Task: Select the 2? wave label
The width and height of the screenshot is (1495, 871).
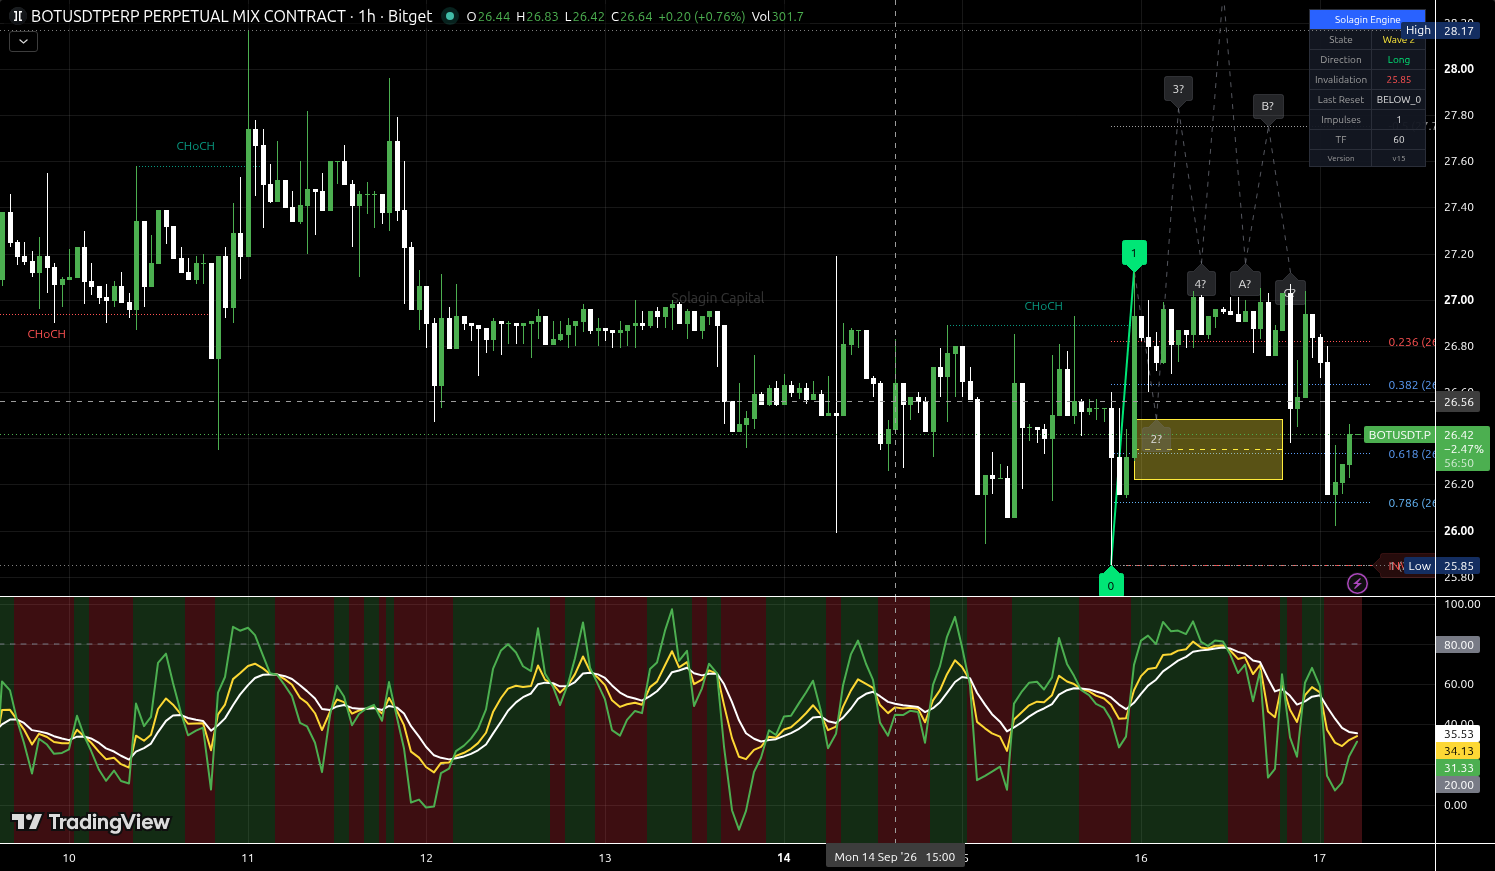Action: coord(1156,439)
